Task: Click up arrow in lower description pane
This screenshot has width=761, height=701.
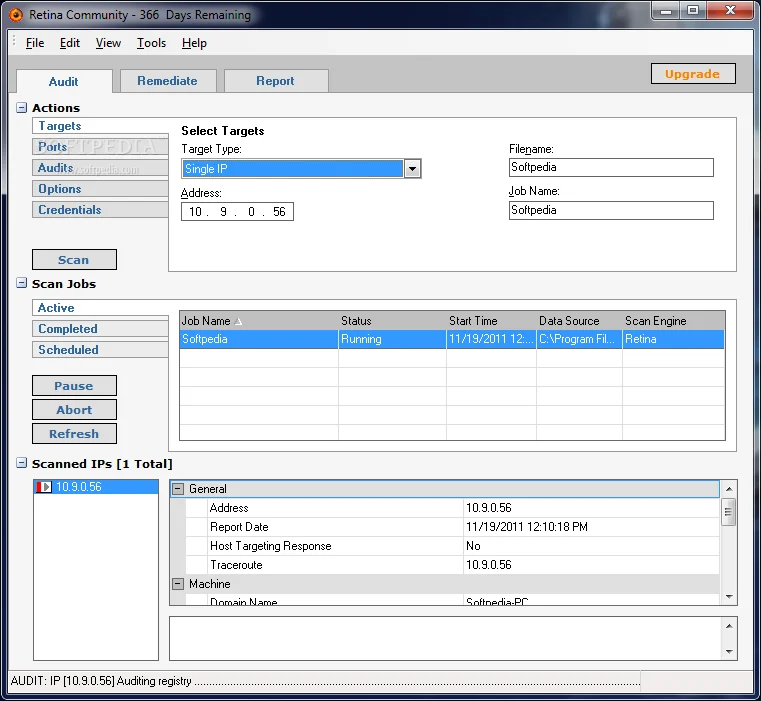Action: [729, 626]
